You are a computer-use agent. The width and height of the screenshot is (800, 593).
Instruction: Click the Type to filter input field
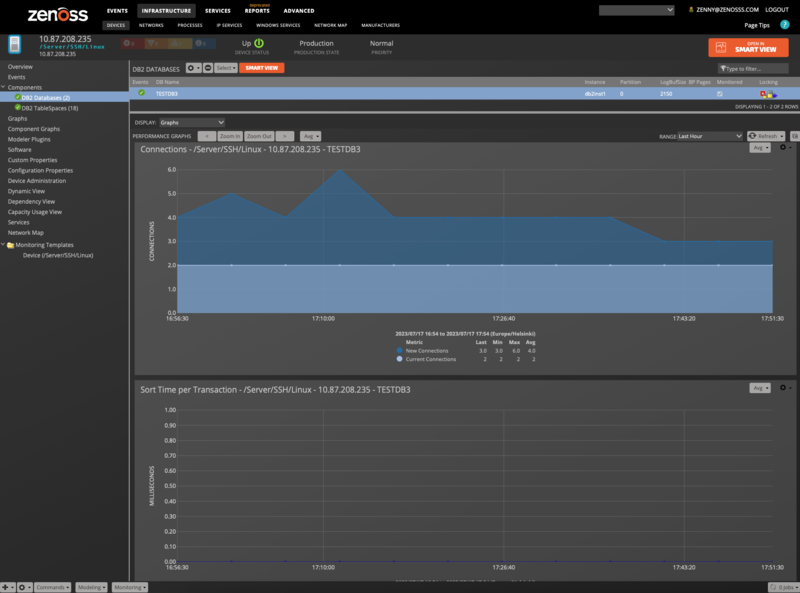click(753, 68)
